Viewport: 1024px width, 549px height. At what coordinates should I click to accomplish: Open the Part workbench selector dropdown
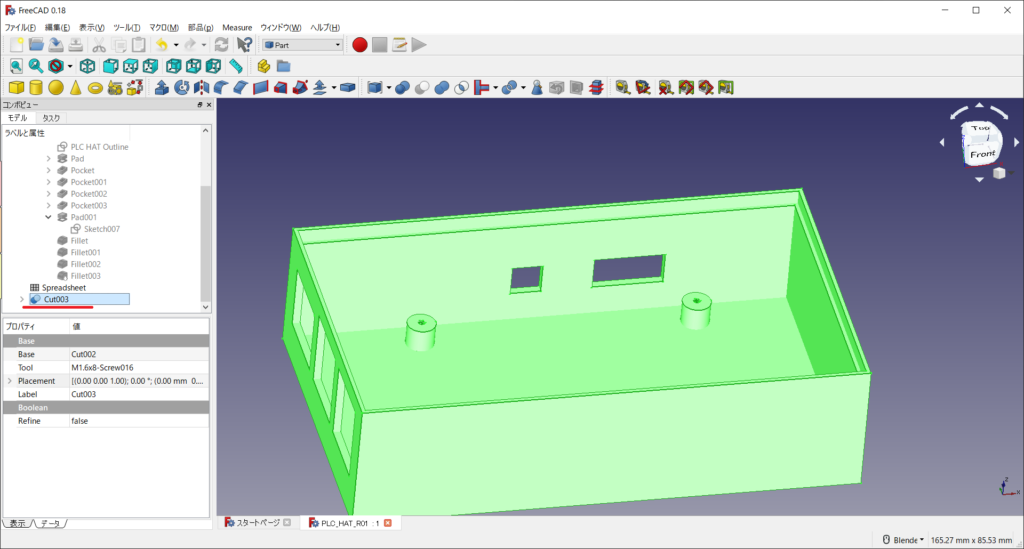pos(301,45)
